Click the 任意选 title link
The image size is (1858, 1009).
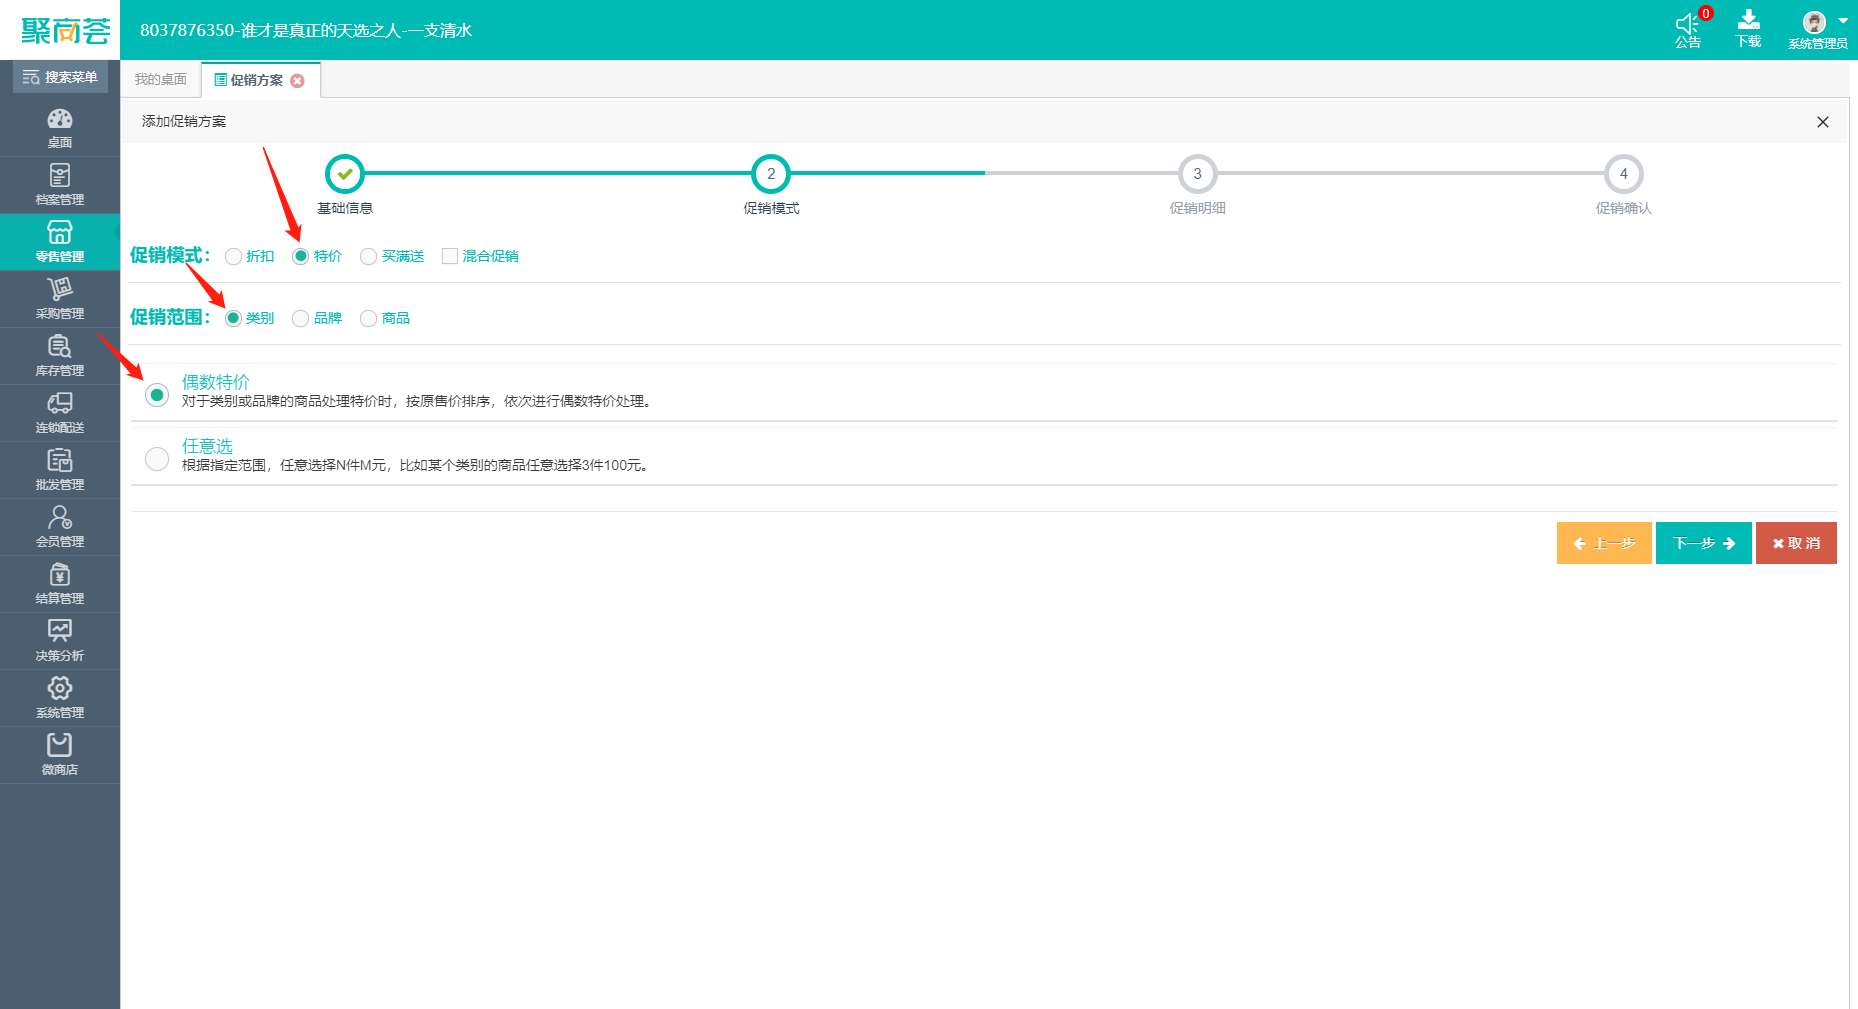pos(207,446)
